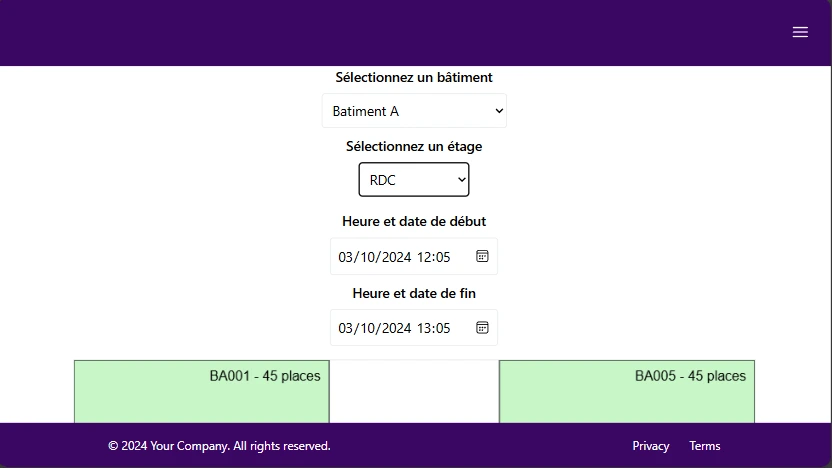Open the calendar picker for end date
832x468 pixels.
(482, 327)
